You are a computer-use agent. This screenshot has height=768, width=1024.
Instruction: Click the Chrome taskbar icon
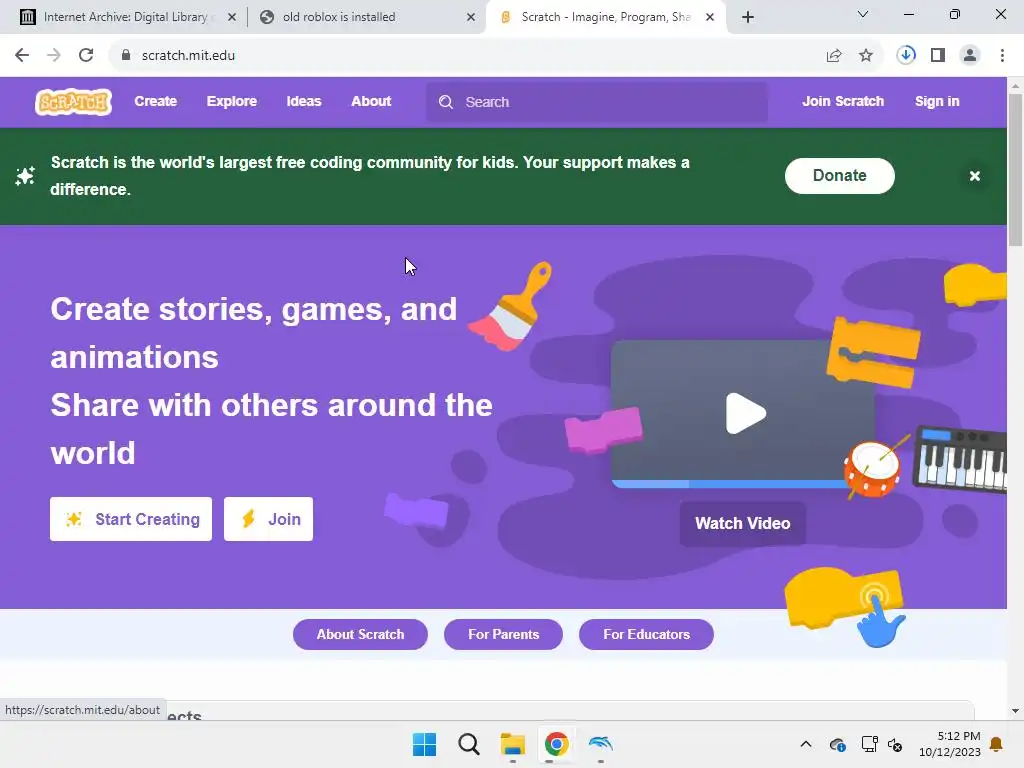[x=556, y=744]
